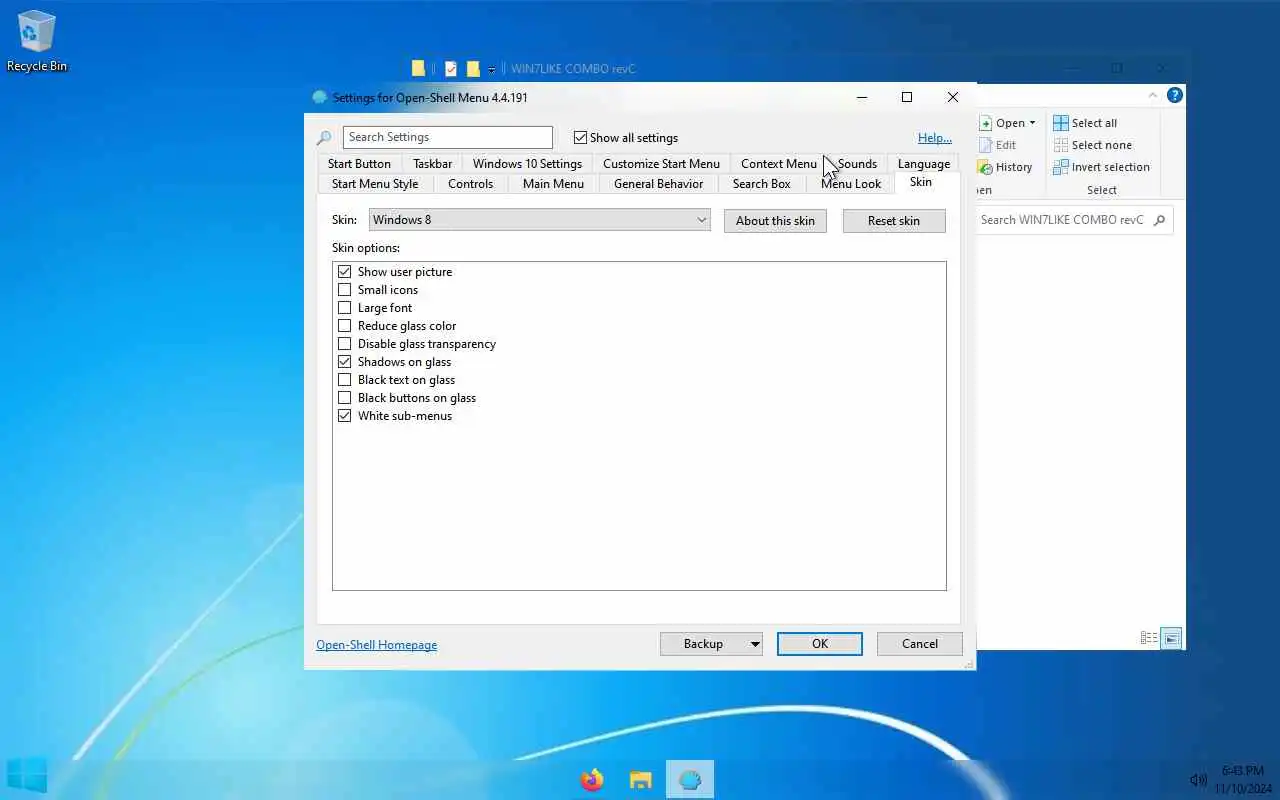Image resolution: width=1280 pixels, height=800 pixels.
Task: Switch Explorer to large icons view
Action: [1171, 638]
